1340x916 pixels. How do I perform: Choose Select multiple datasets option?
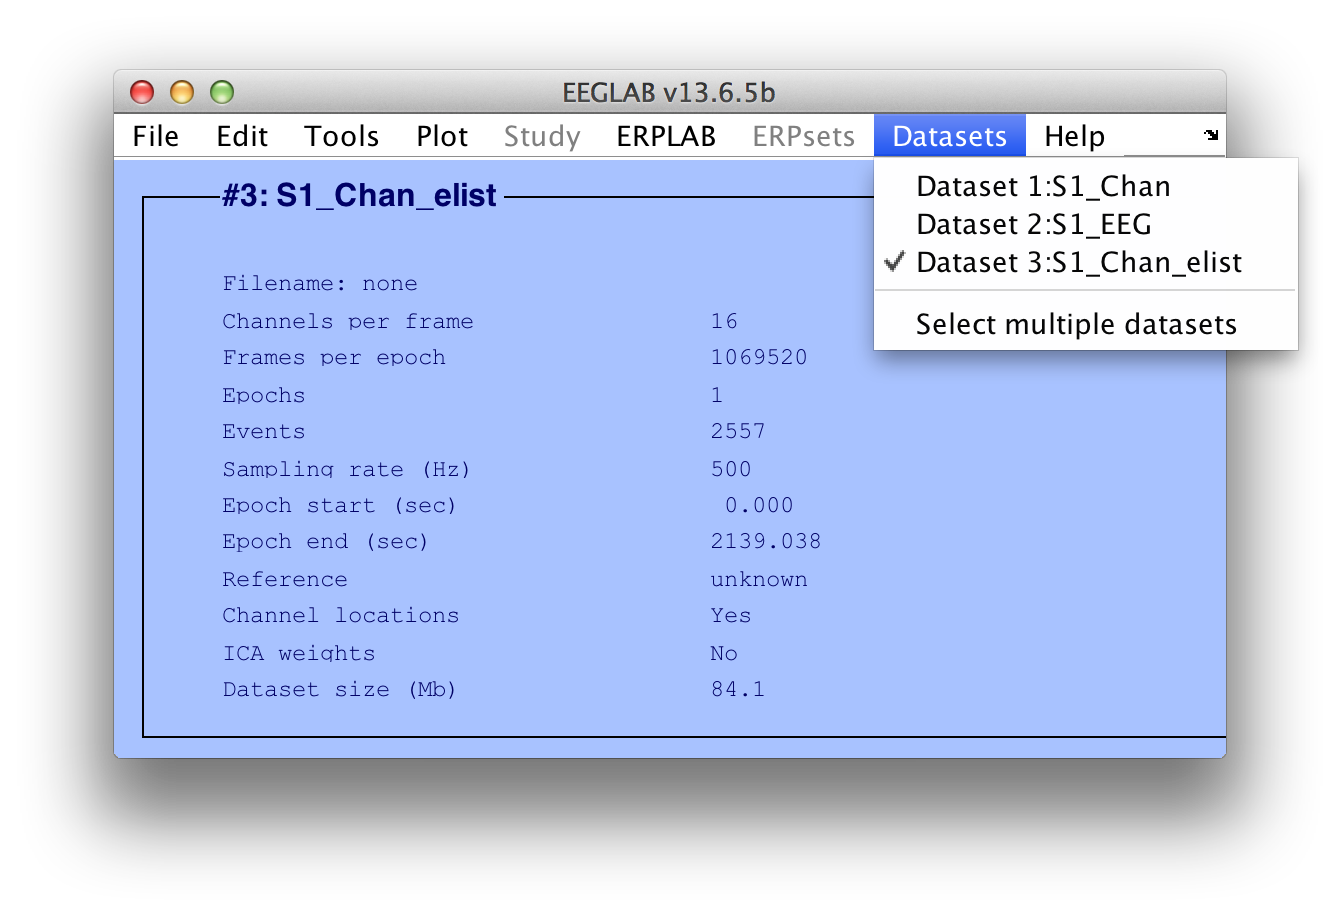[x=1086, y=325]
